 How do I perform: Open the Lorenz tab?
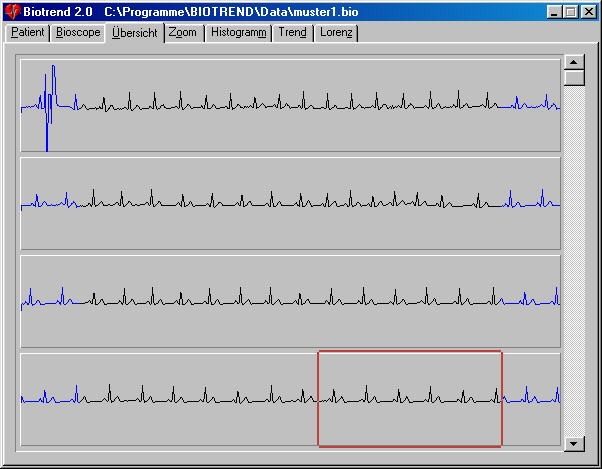[337, 33]
